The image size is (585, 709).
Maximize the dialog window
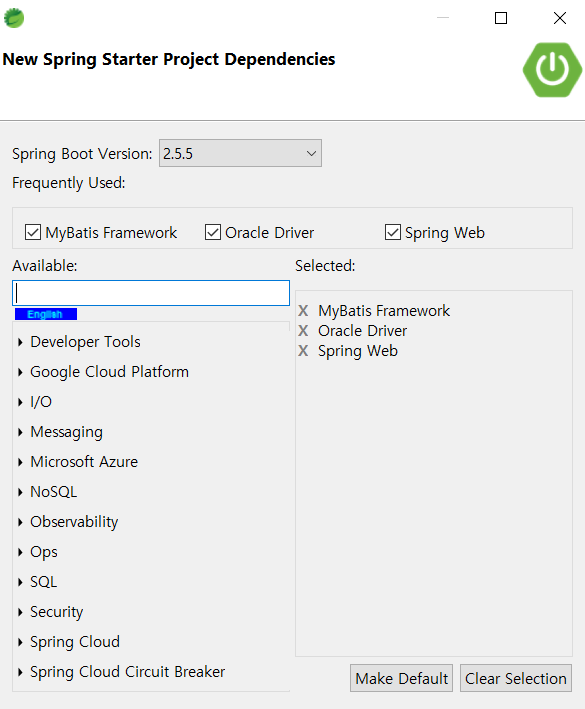(501, 18)
